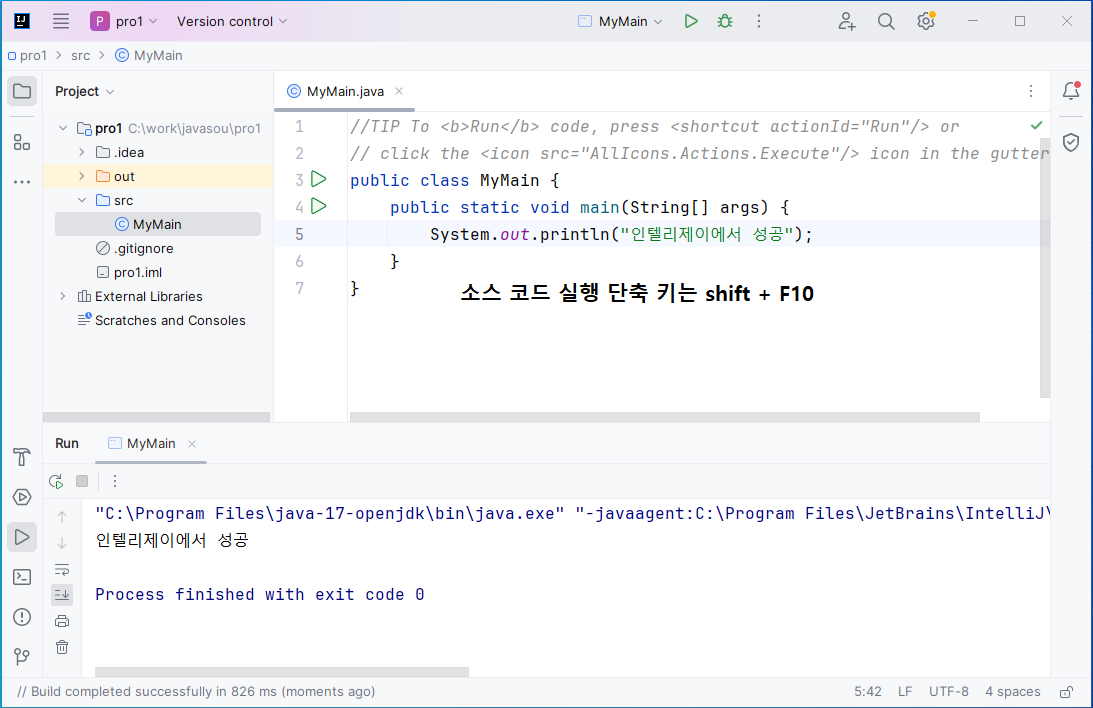The height and width of the screenshot is (708, 1093).
Task: Open Notifications via the bell icon
Action: (1071, 90)
